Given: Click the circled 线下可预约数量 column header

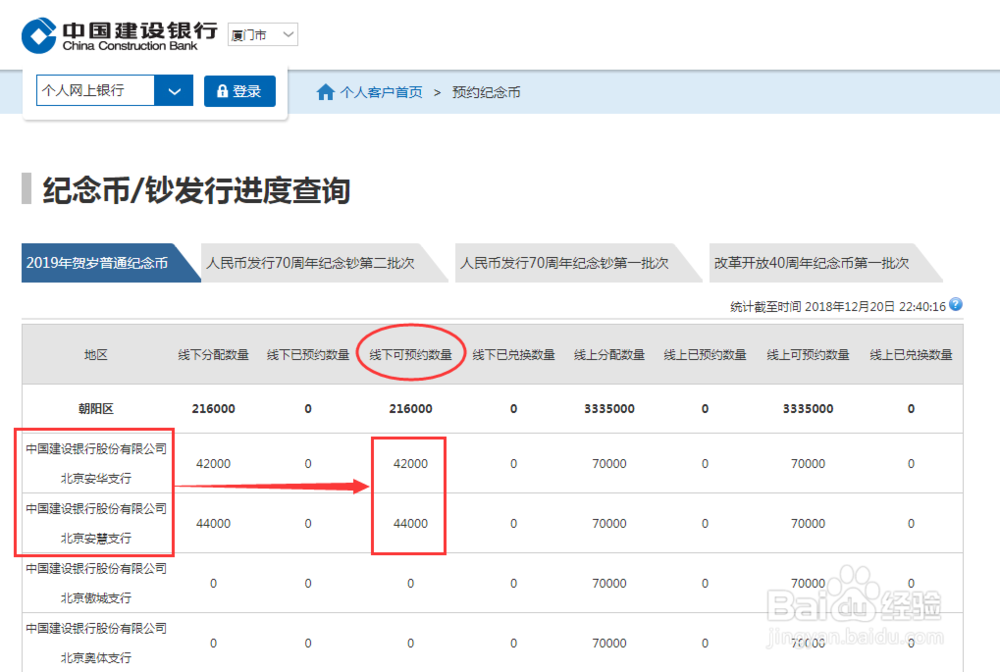Looking at the screenshot, I should click(409, 353).
